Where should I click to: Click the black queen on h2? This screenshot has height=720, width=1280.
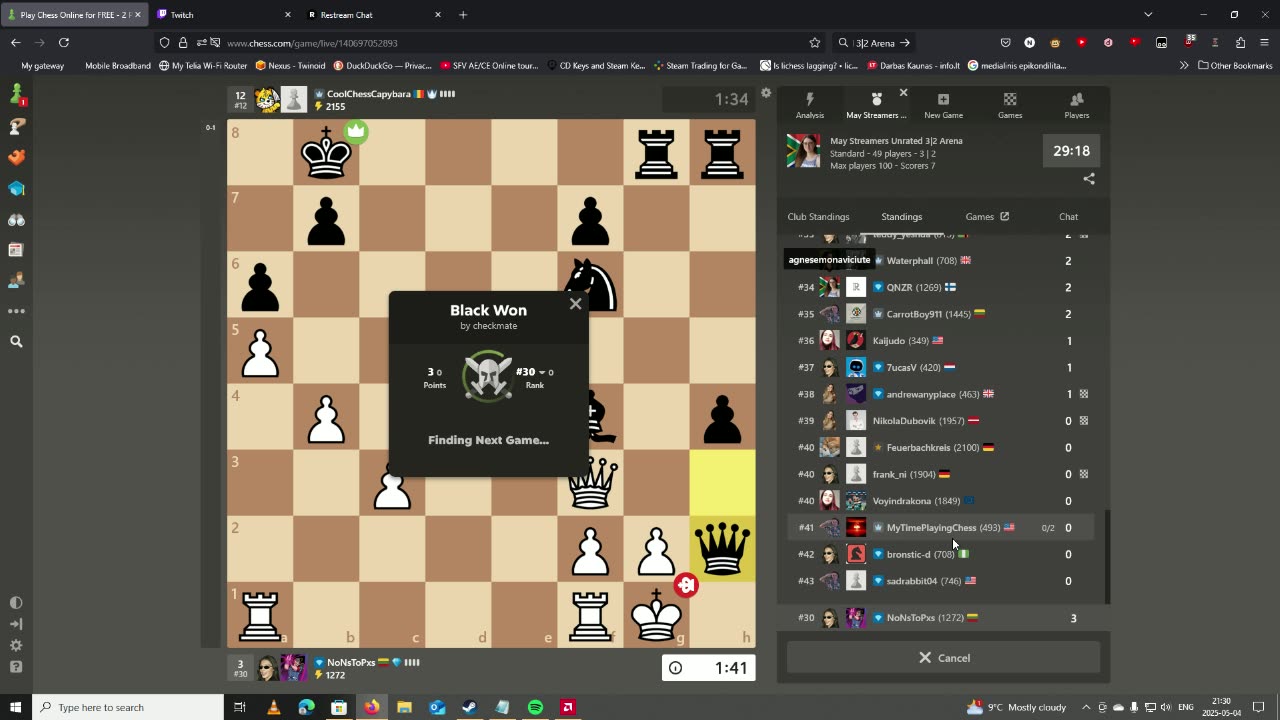[x=722, y=548]
